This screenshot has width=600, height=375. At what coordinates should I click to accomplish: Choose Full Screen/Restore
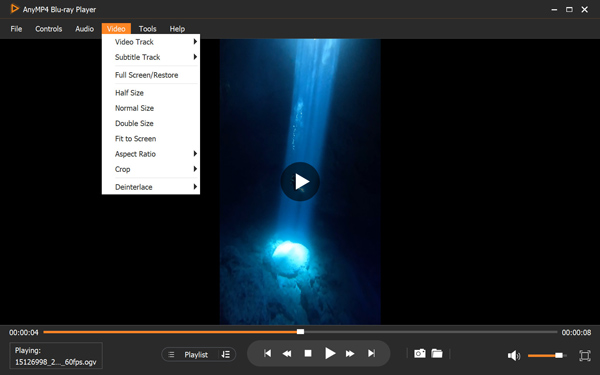151,75
